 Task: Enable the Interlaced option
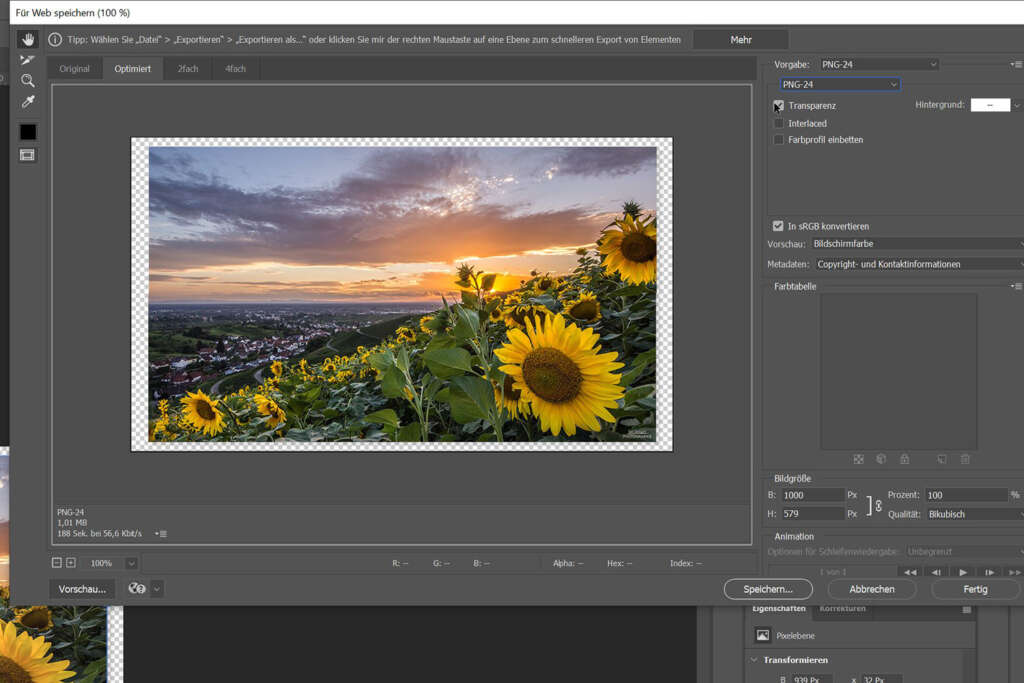tap(777, 123)
